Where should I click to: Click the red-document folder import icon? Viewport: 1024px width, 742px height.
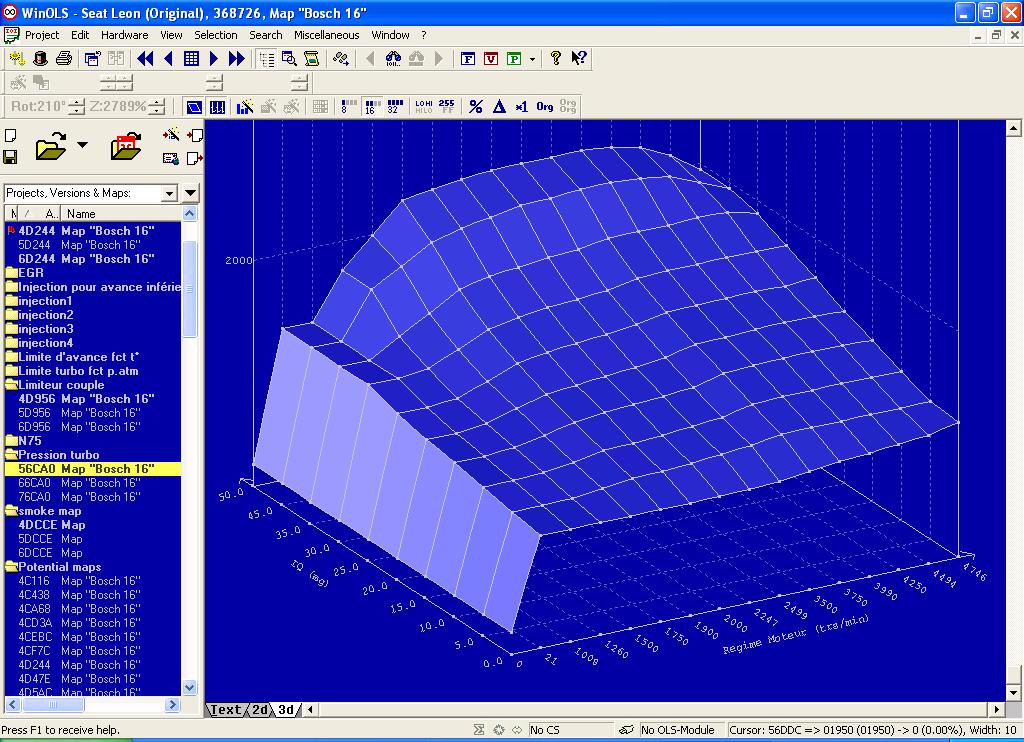[126, 146]
